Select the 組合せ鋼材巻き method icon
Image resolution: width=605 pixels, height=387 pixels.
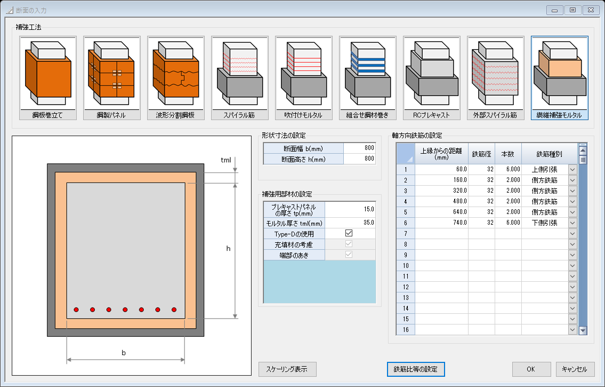pyautogui.click(x=368, y=78)
